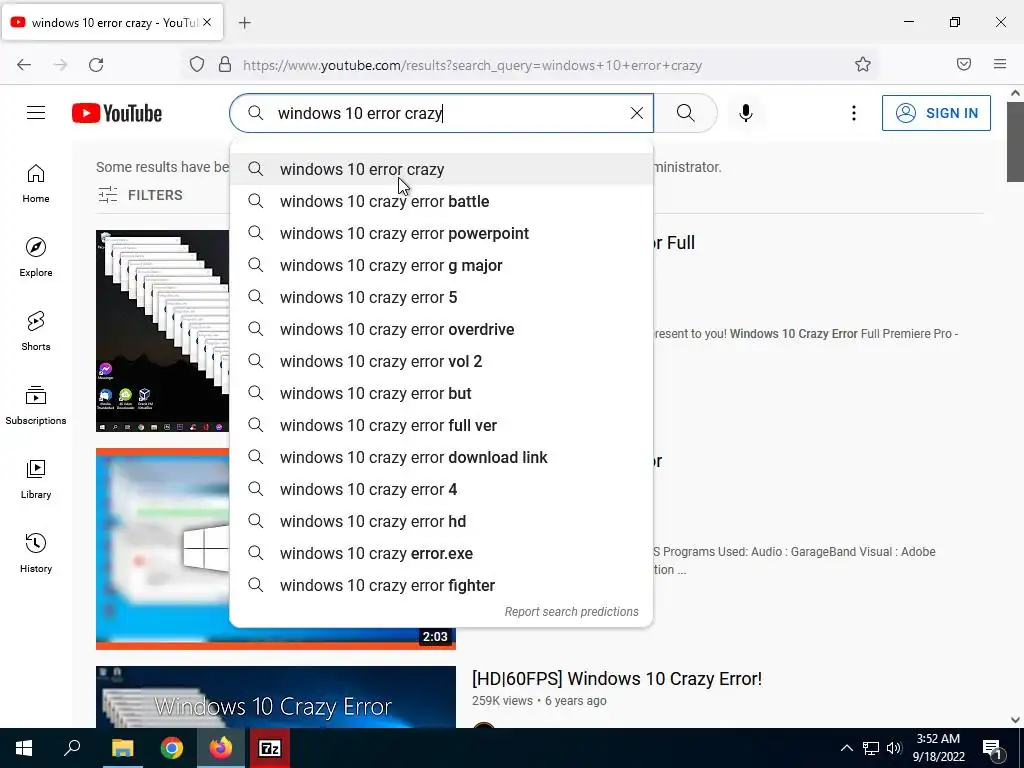Open the notification center

(993, 749)
